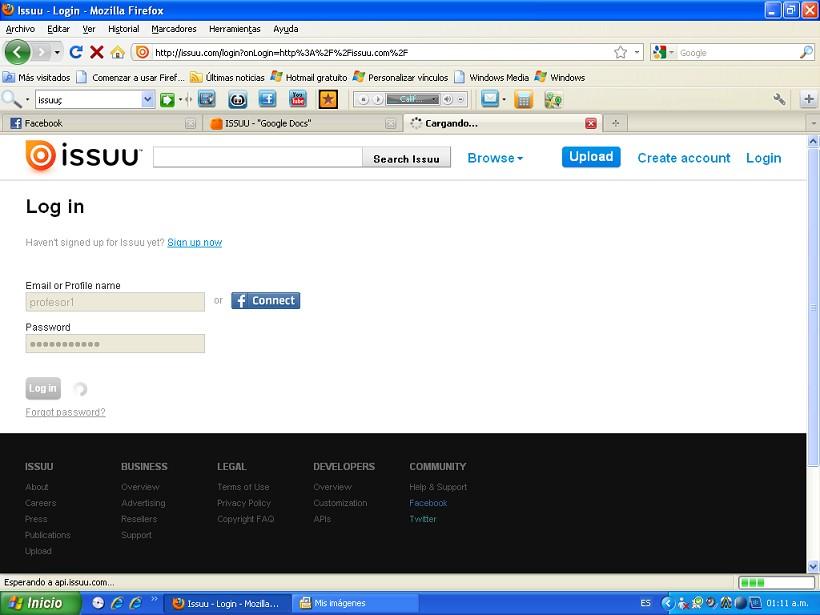Switch to the Facebook tab

point(101,123)
